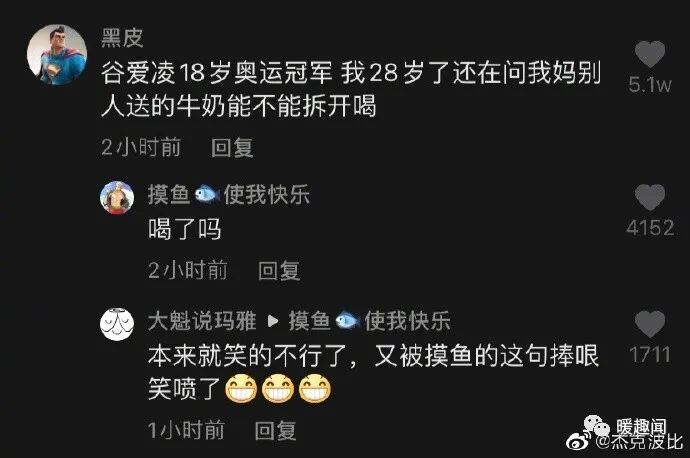Like 黑皮's comment with the heart icon
The height and width of the screenshot is (458, 690).
(650, 54)
